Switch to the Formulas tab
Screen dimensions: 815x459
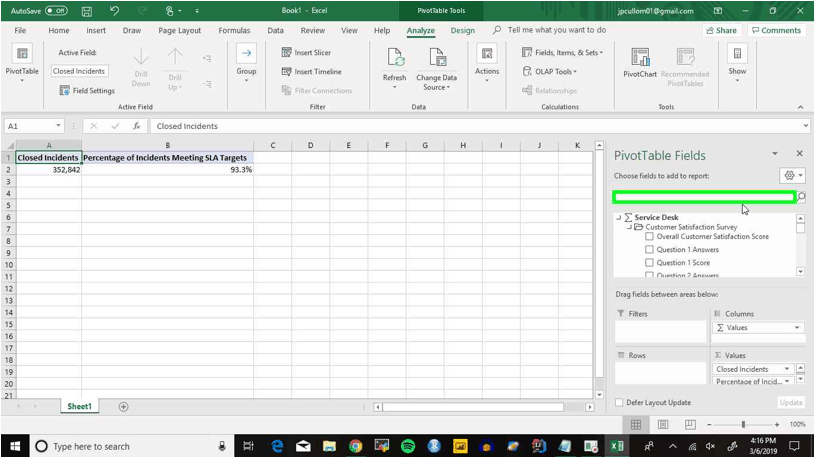pos(234,30)
